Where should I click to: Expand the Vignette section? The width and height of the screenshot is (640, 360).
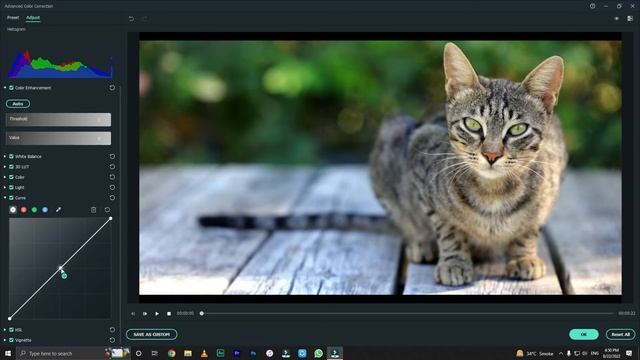[x=5, y=340]
